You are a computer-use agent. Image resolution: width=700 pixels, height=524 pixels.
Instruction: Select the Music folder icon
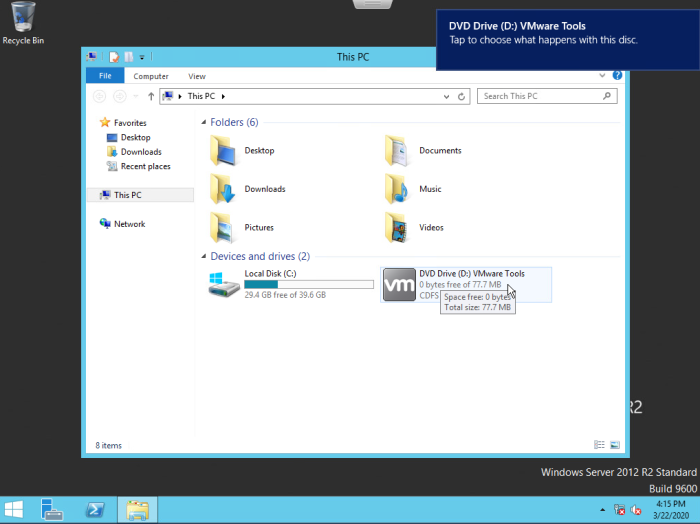pos(397,189)
